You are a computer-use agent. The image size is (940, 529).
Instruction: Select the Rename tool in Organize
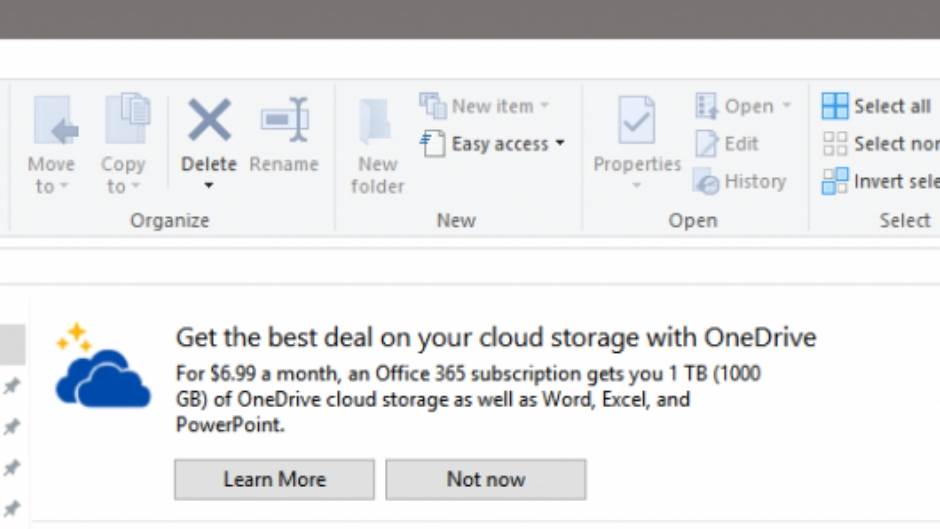(x=284, y=122)
